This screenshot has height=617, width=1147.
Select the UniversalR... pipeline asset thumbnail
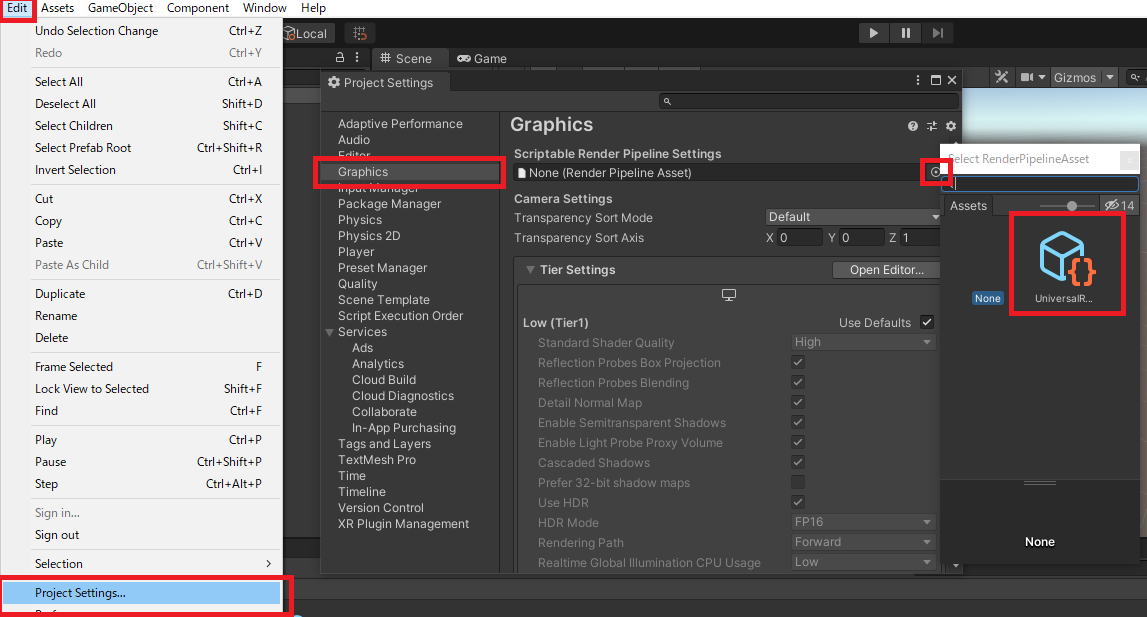coord(1067,266)
